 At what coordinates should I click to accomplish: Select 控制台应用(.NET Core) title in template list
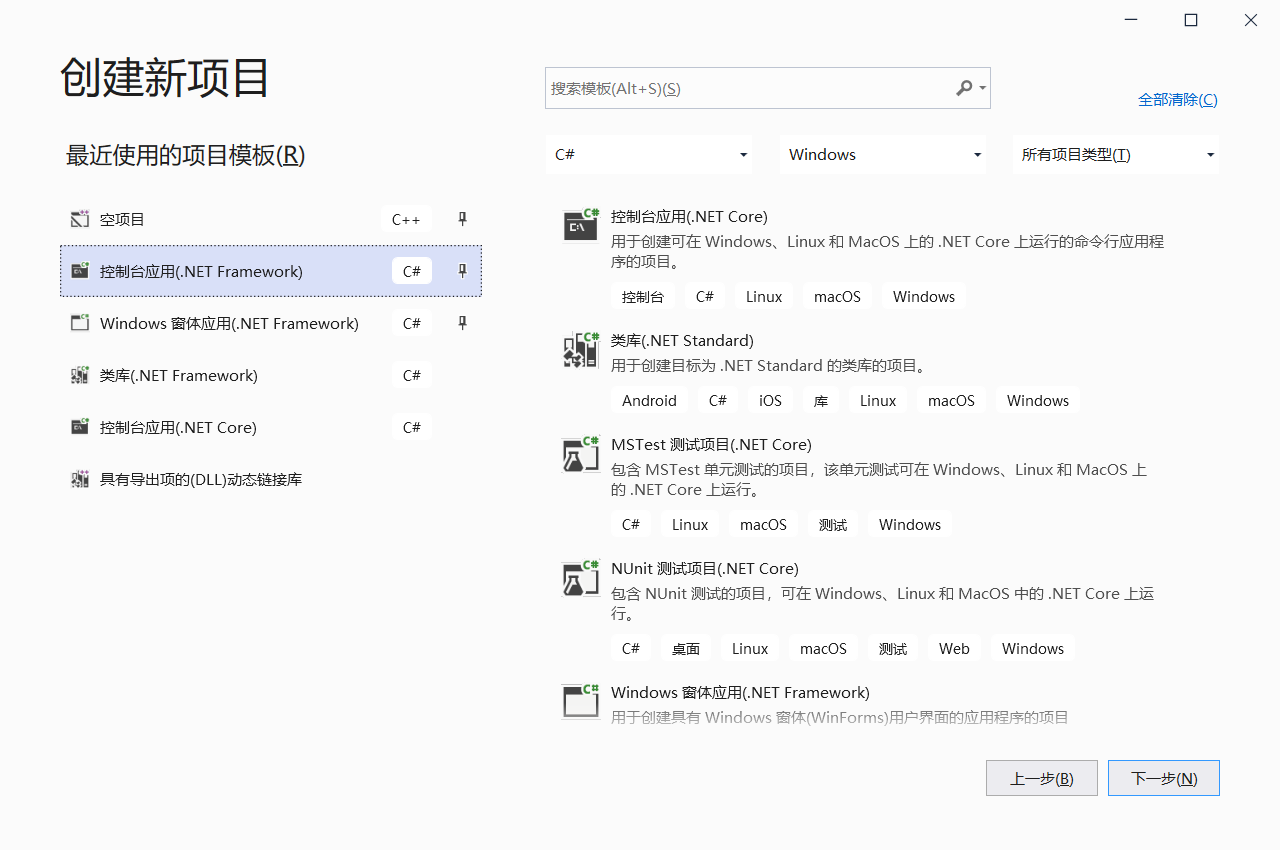coord(689,216)
